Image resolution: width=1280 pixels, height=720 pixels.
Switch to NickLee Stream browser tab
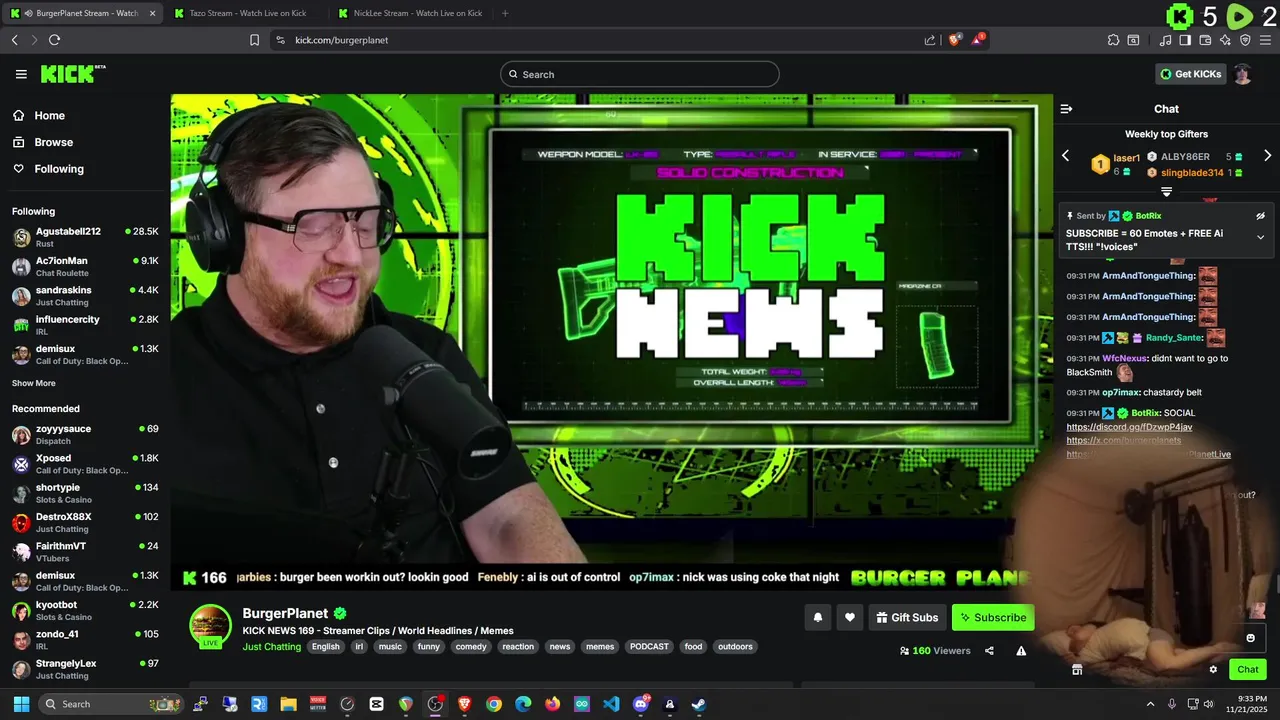[412, 13]
